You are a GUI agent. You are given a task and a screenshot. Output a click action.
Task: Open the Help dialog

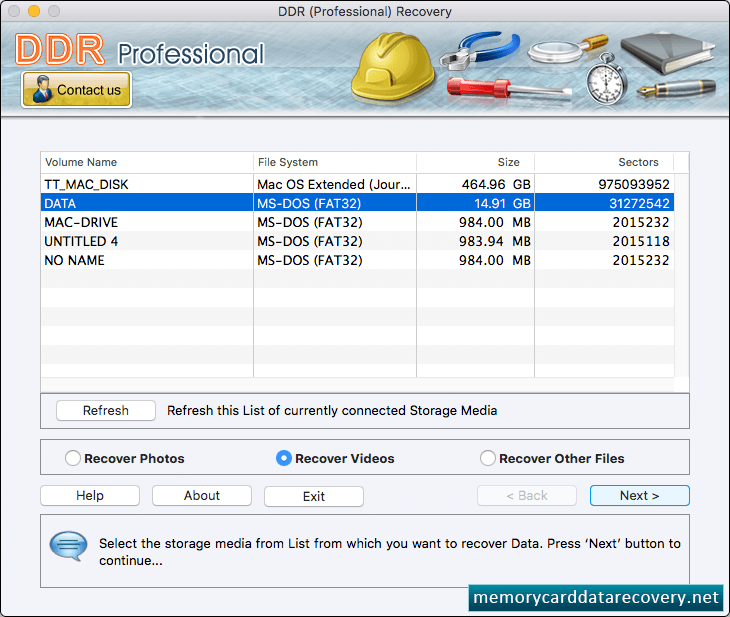tap(90, 495)
